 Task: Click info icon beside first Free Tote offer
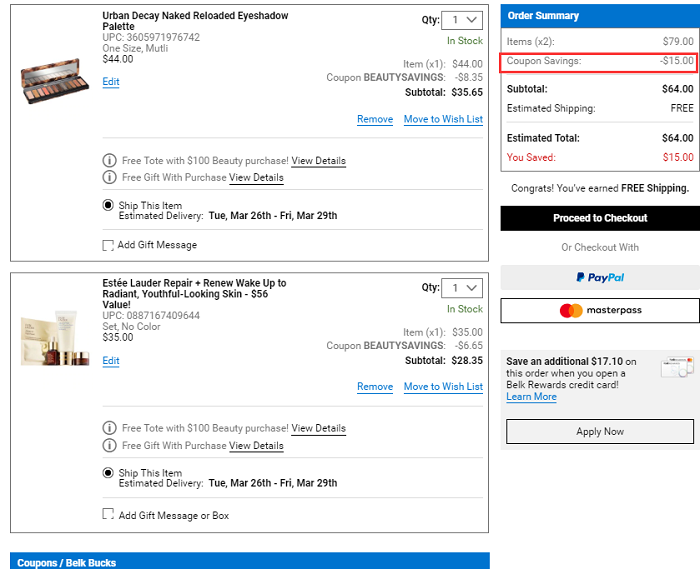[109, 161]
